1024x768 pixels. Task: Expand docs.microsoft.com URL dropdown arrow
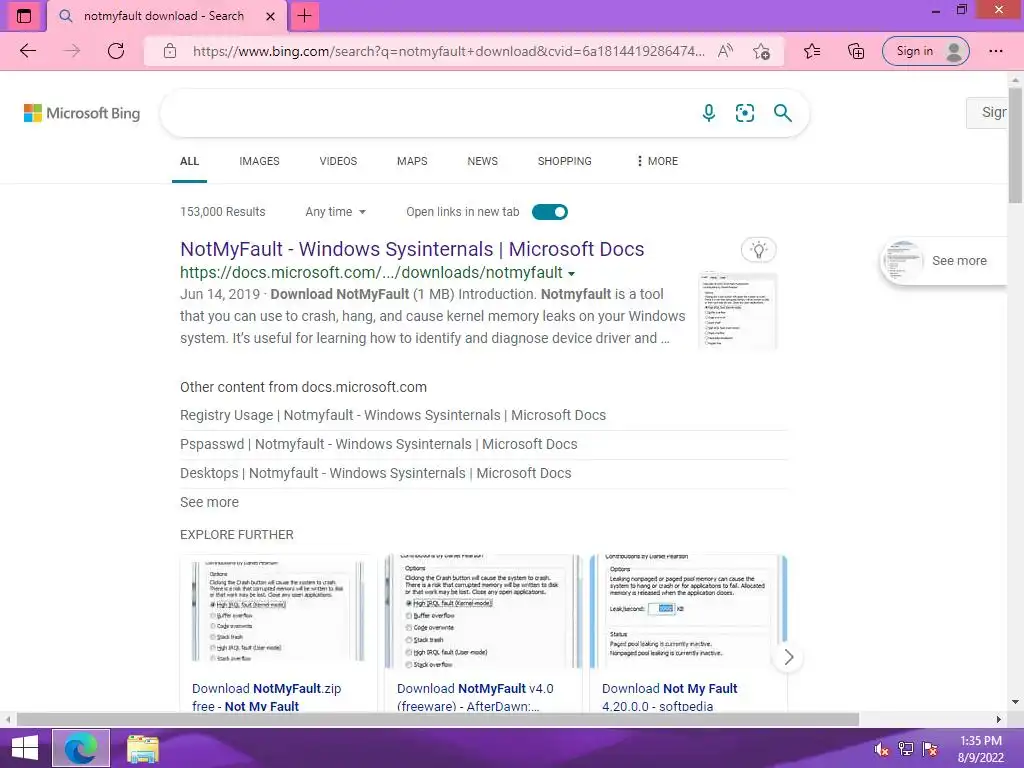click(x=571, y=274)
